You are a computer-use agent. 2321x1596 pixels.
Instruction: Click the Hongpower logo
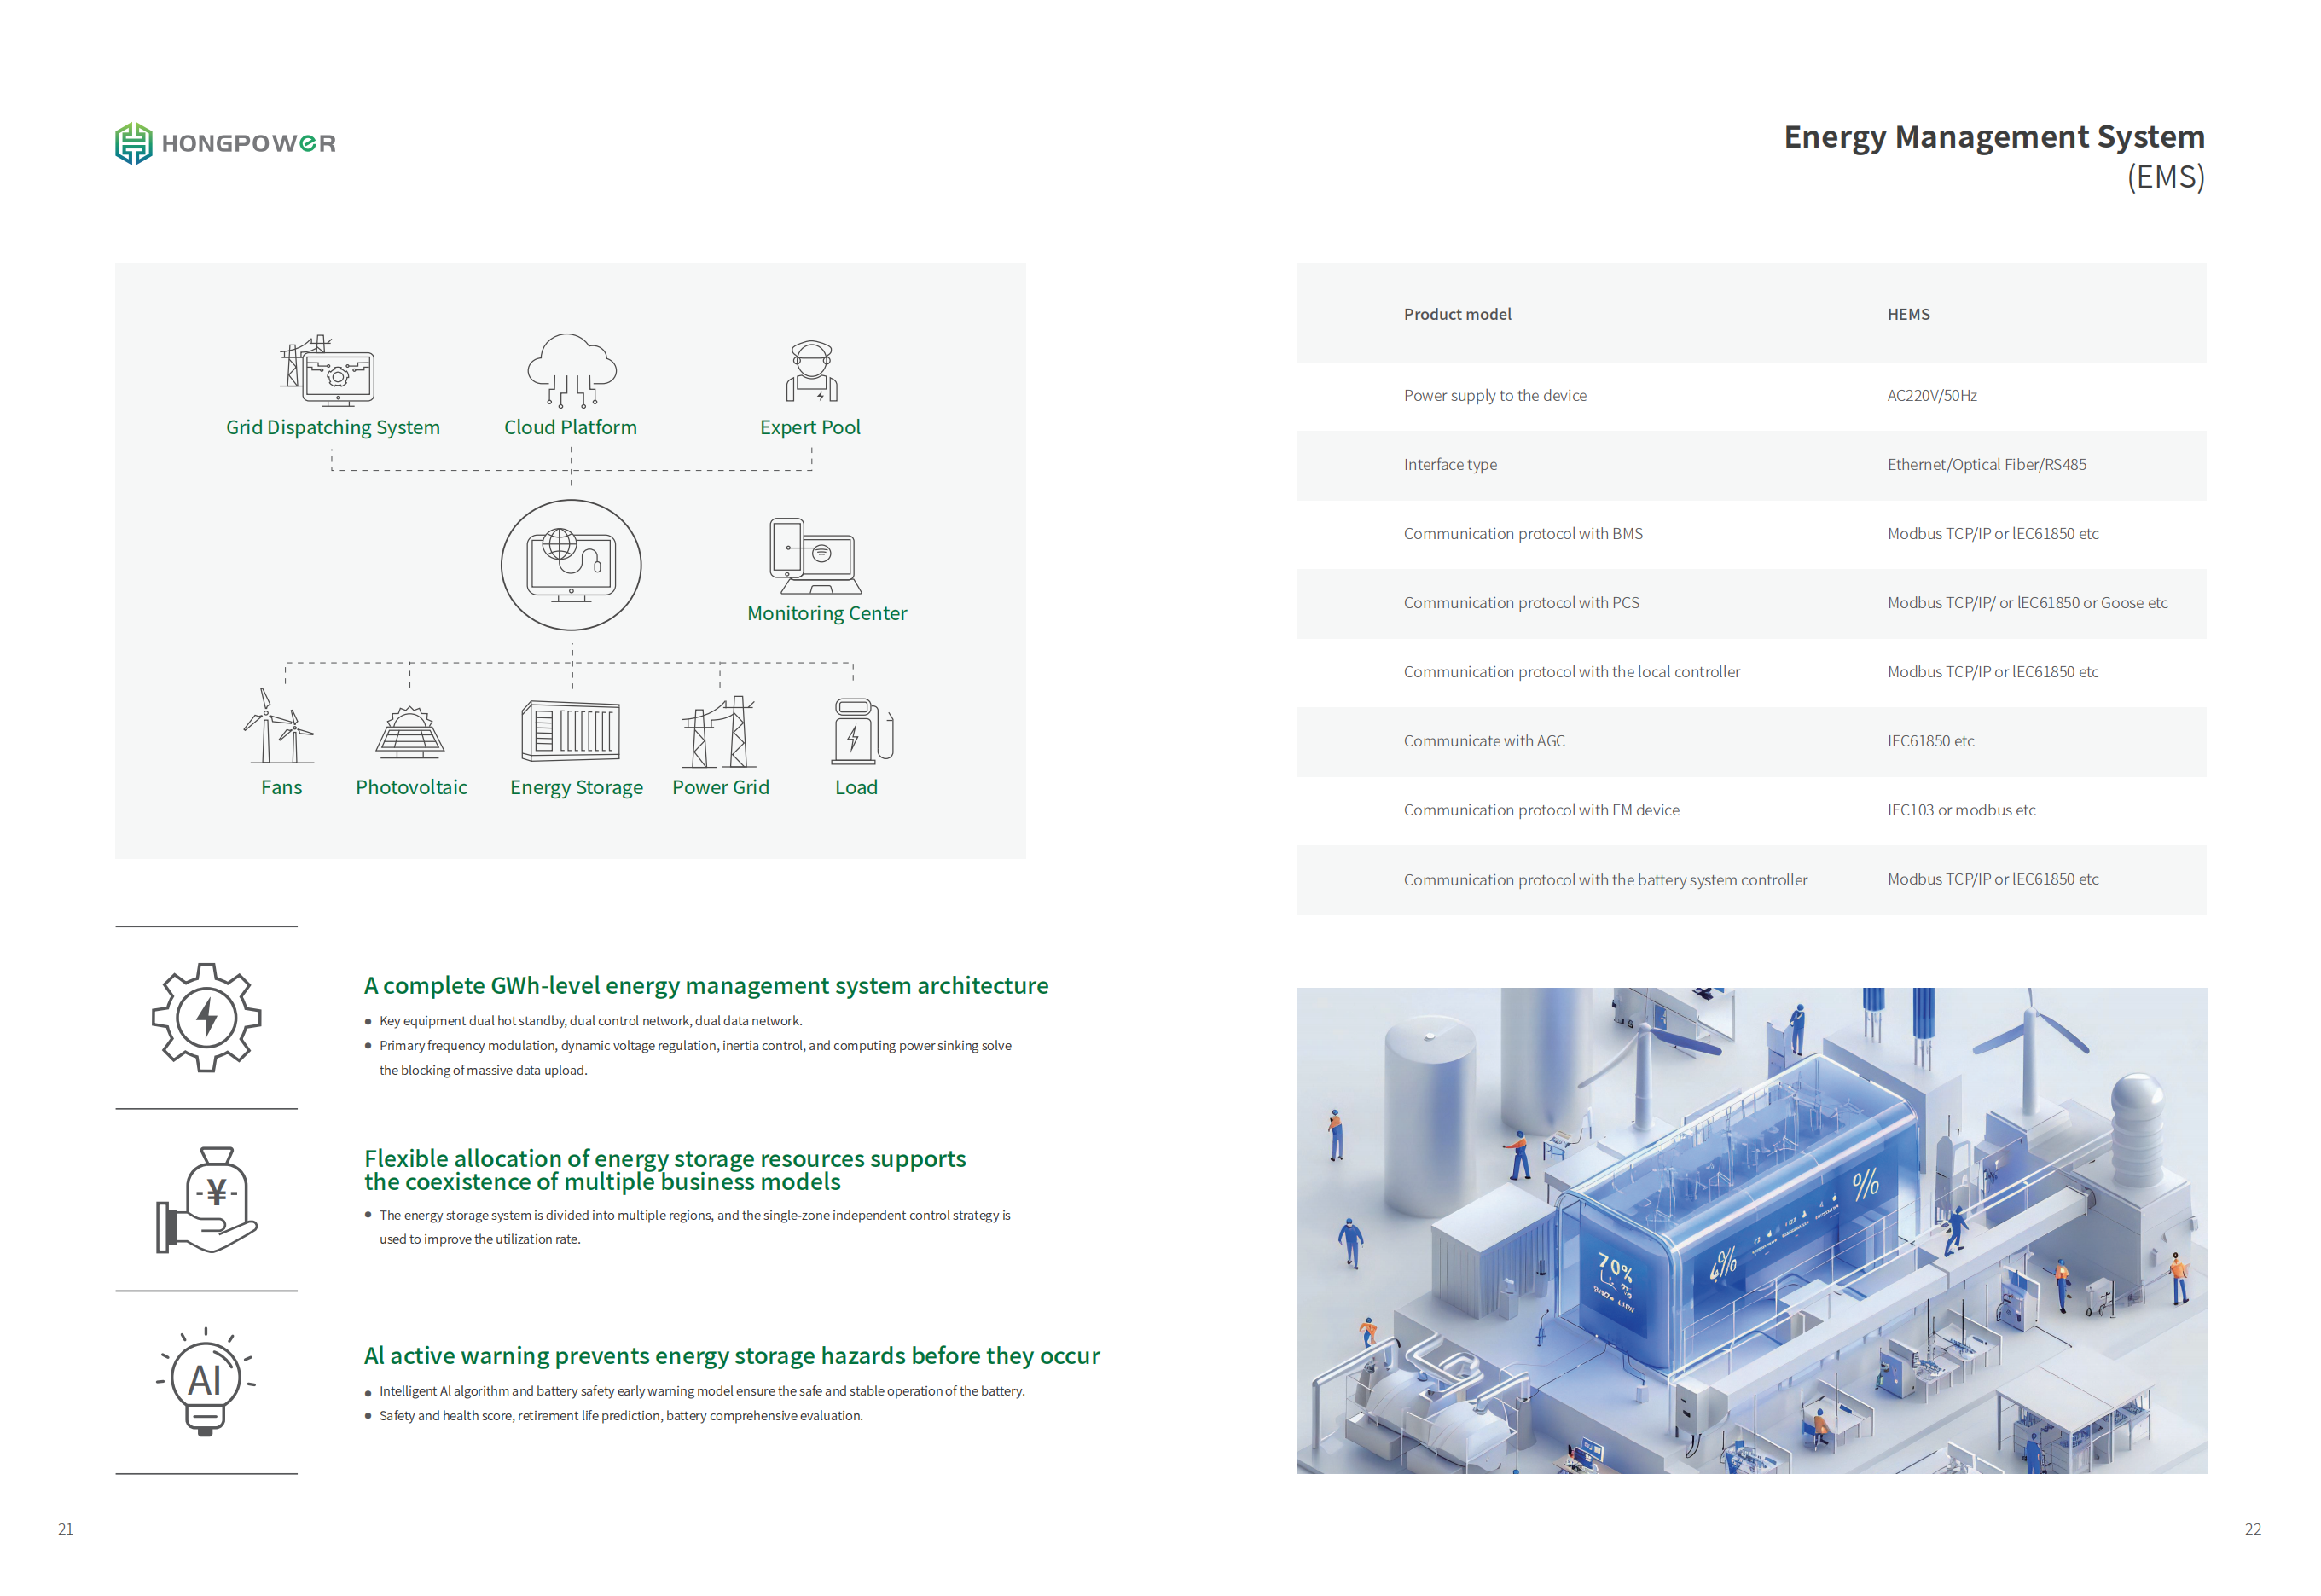[x=225, y=143]
